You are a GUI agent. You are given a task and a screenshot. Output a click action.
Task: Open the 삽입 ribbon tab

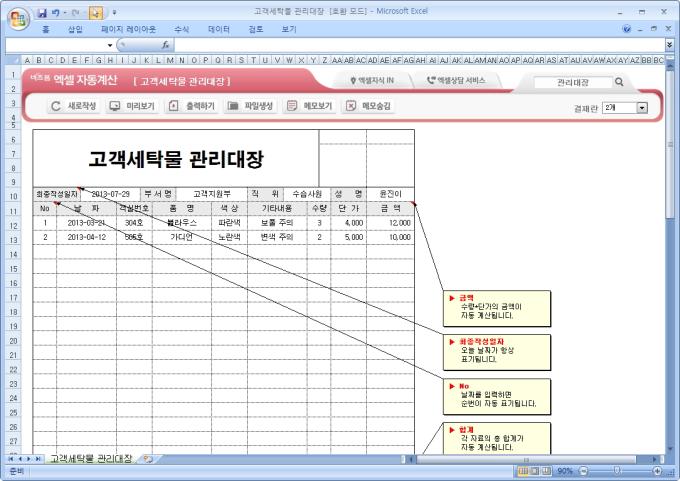coord(75,30)
